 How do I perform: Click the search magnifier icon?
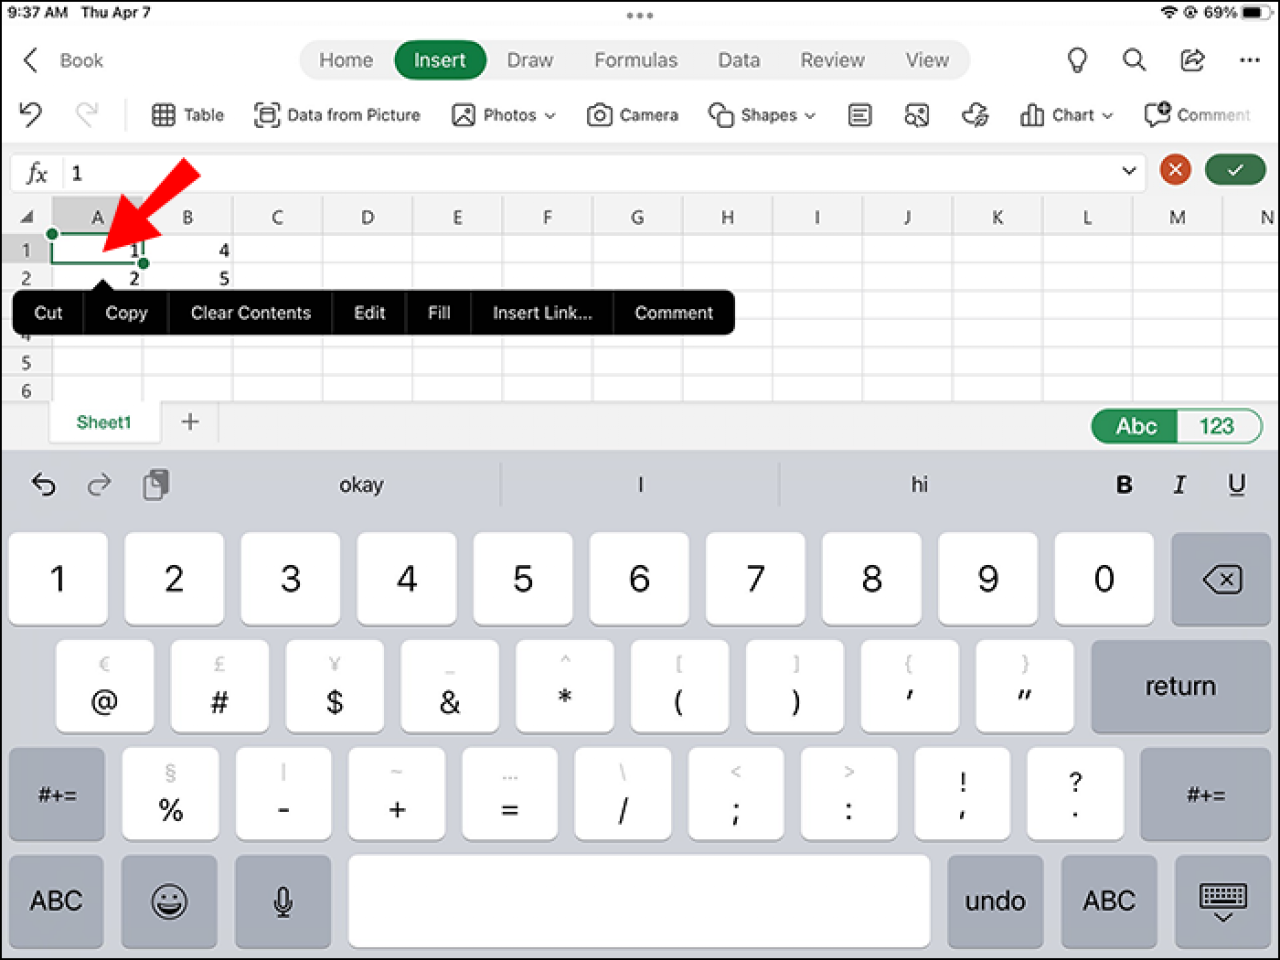1134,60
